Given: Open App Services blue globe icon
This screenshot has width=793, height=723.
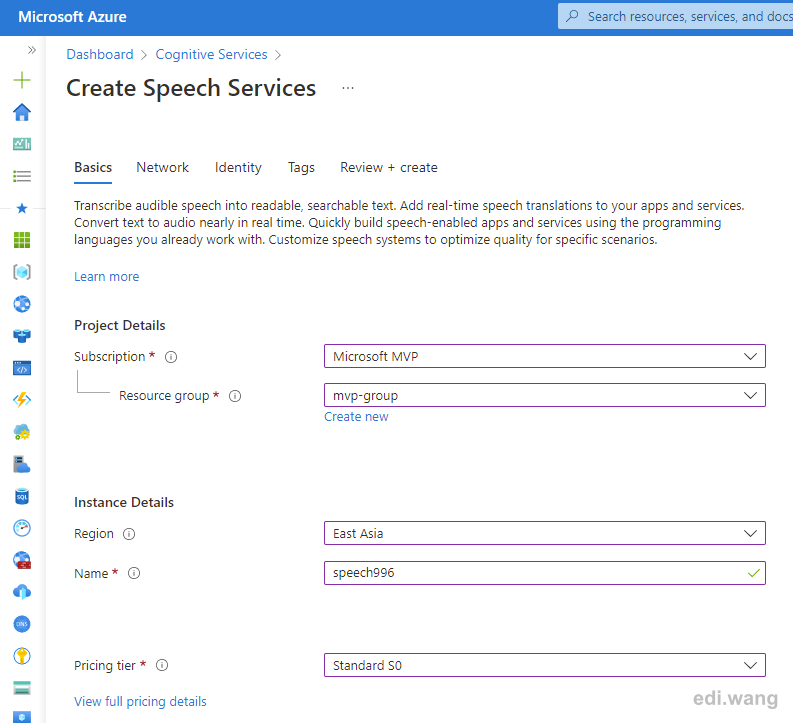Looking at the screenshot, I should tap(22, 304).
